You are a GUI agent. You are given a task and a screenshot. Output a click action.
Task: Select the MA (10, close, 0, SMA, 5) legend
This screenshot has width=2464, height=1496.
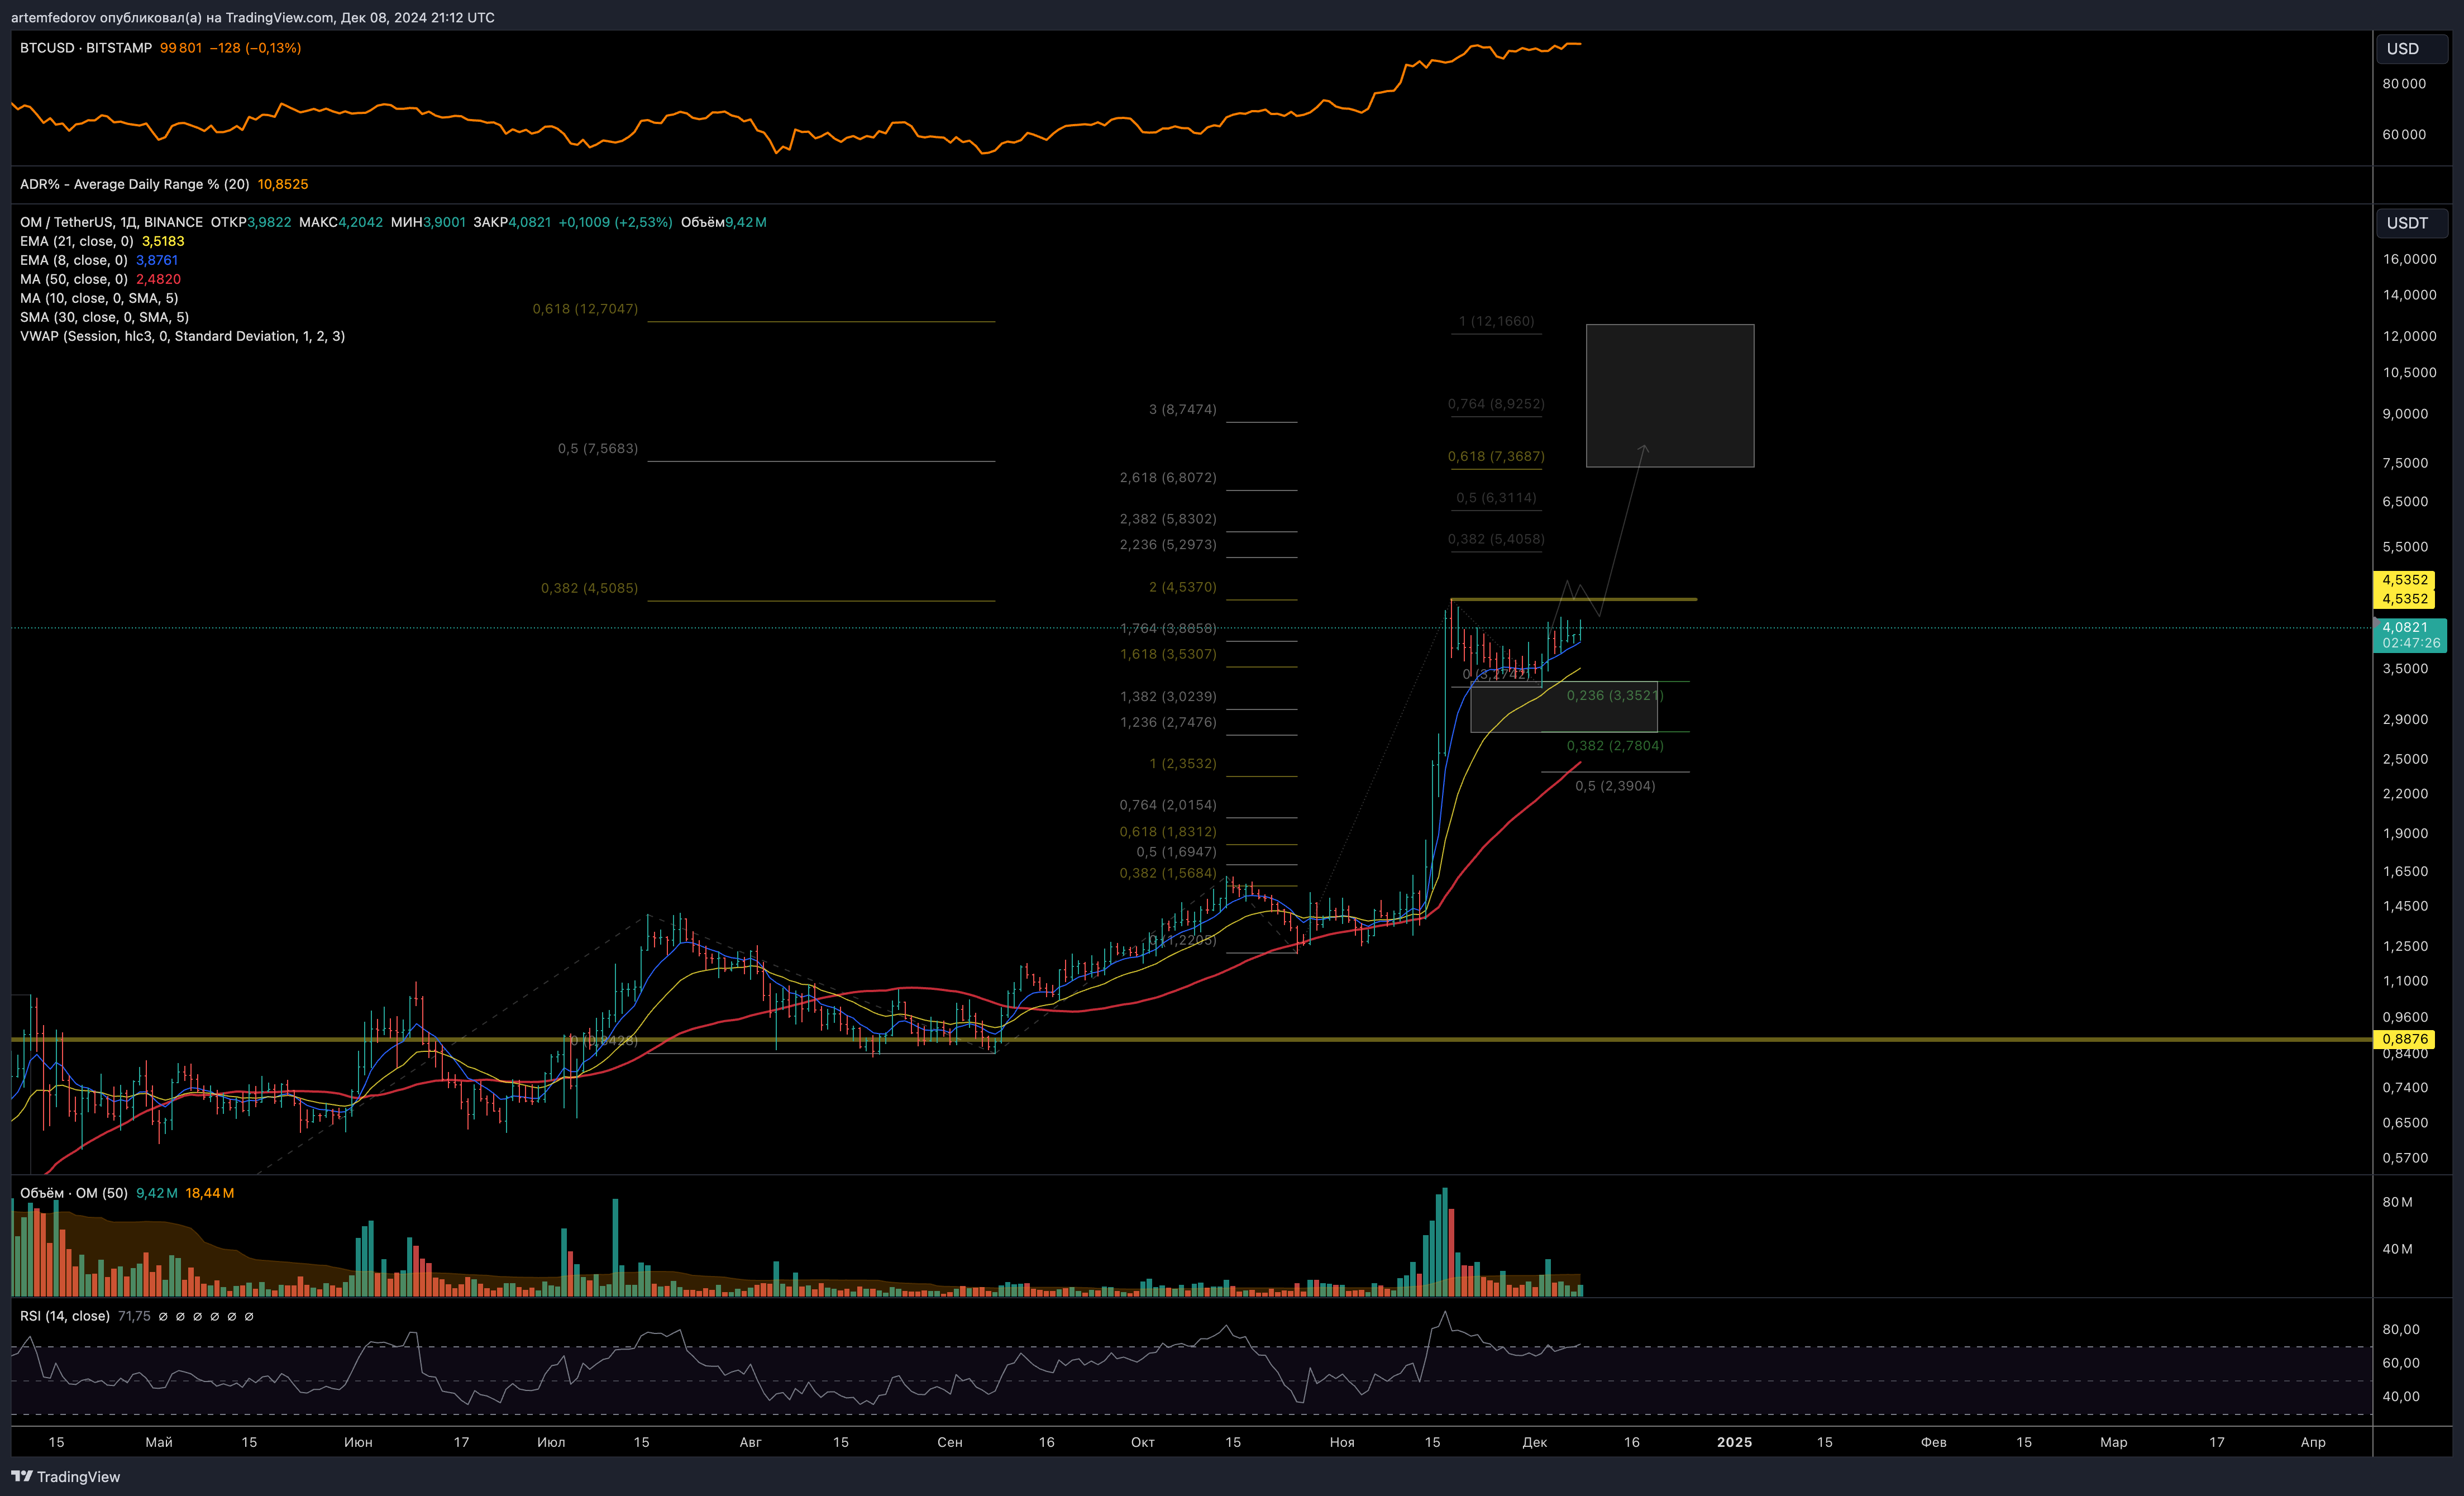coord(99,298)
